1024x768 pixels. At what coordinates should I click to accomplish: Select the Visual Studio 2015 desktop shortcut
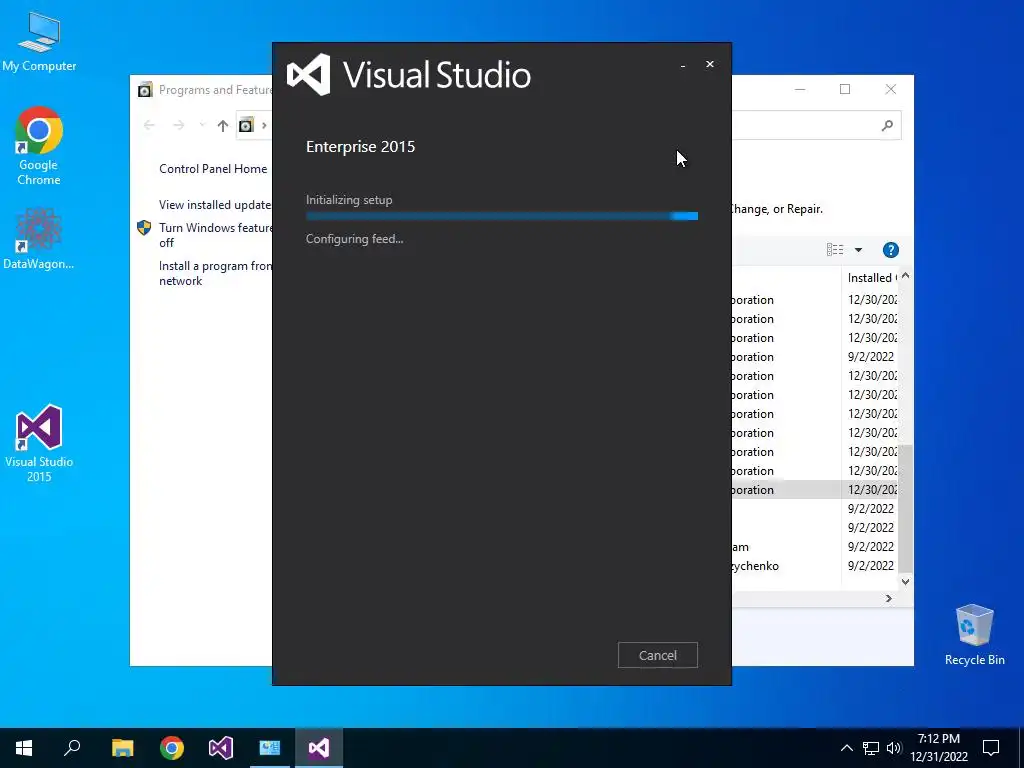click(39, 443)
